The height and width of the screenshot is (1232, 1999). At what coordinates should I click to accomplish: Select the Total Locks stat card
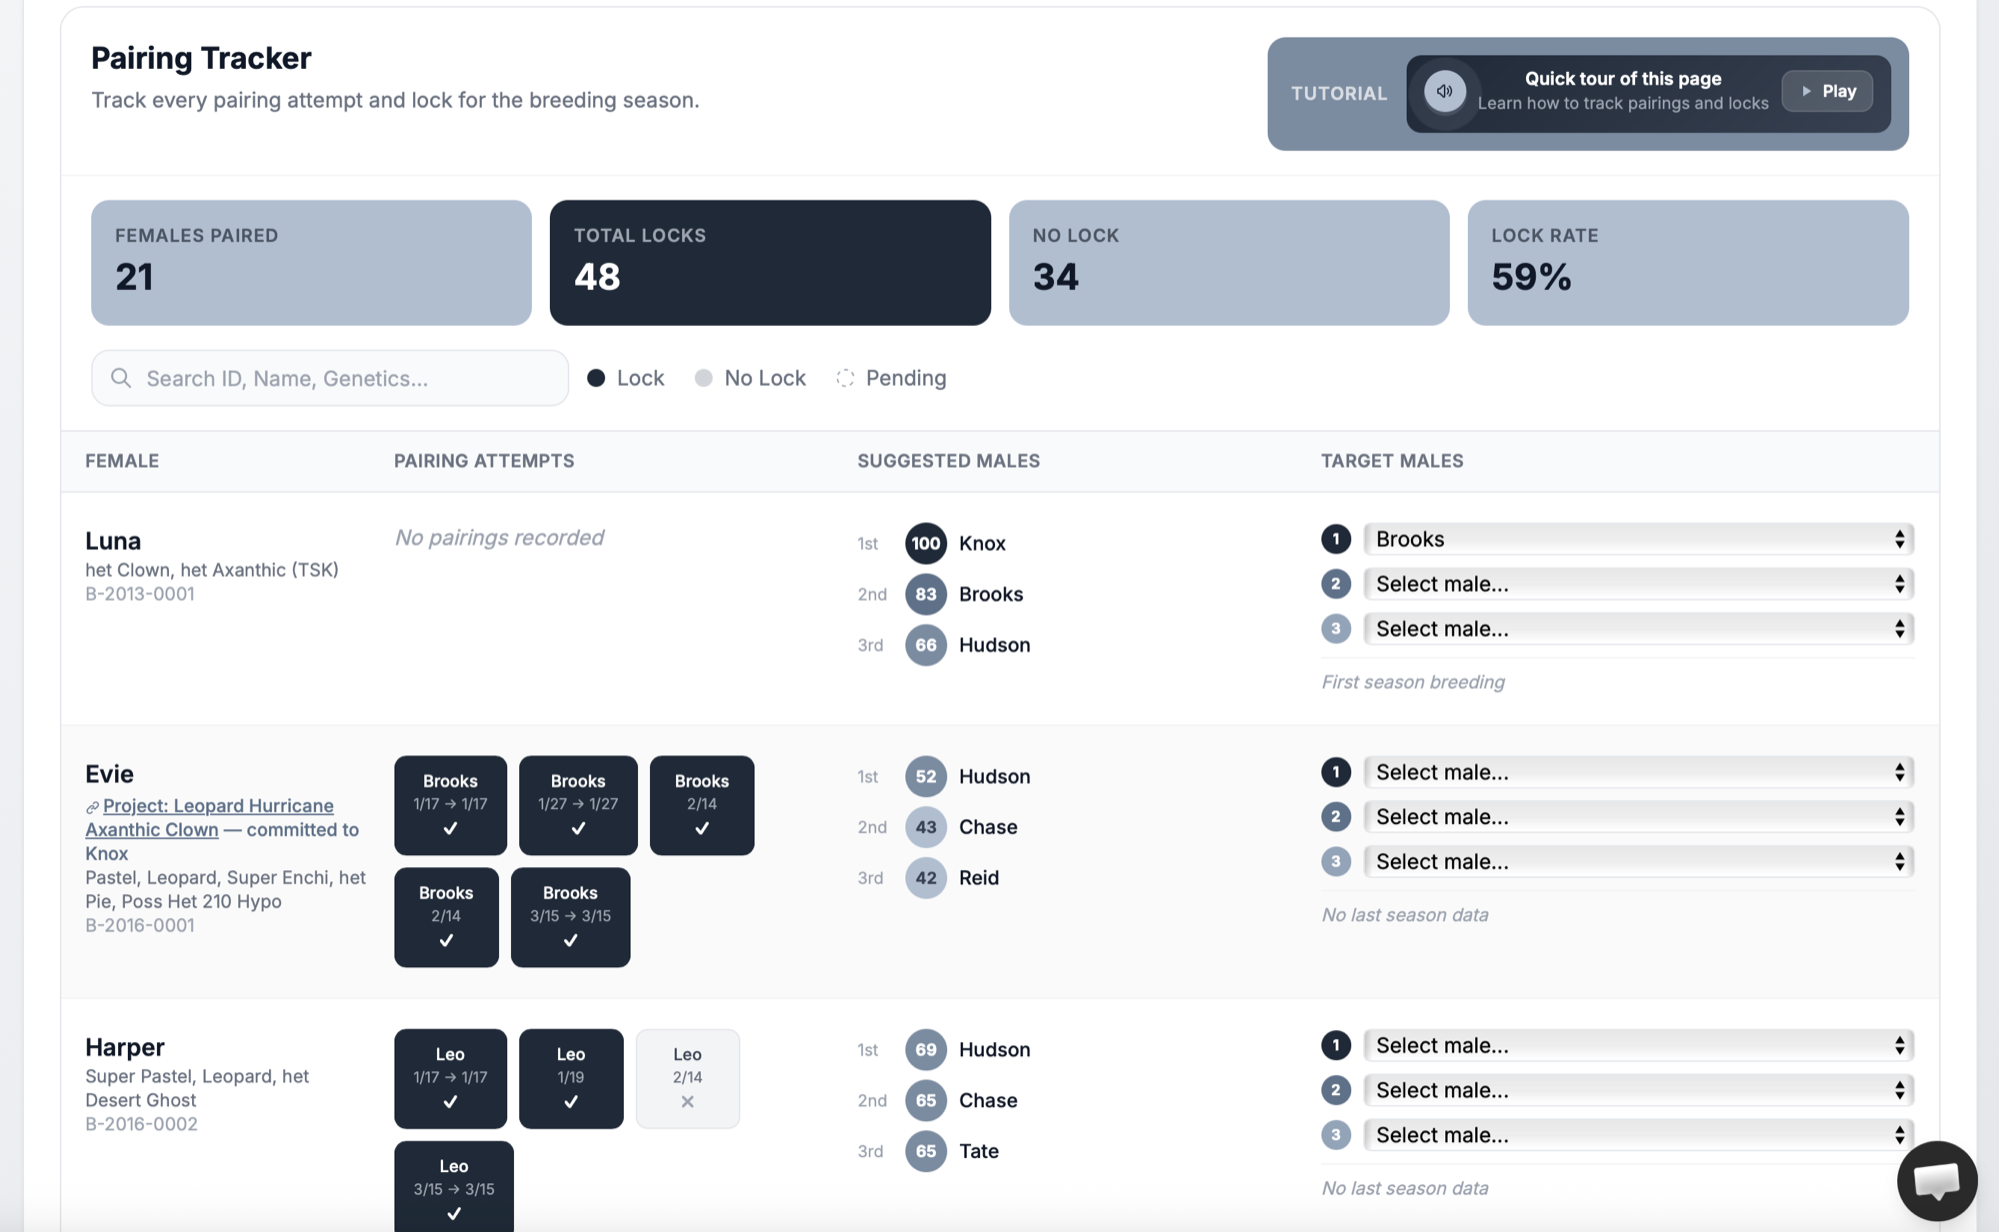769,263
